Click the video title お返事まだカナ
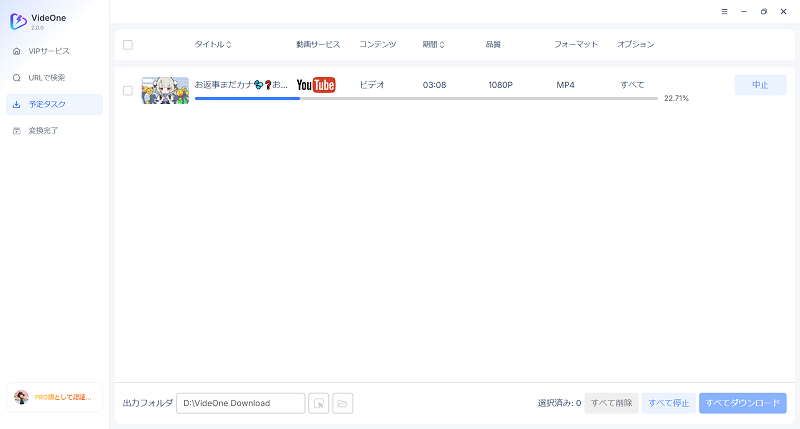 pyautogui.click(x=241, y=85)
